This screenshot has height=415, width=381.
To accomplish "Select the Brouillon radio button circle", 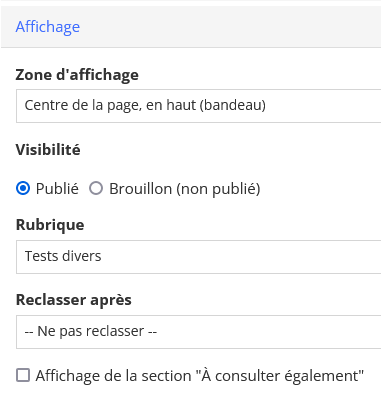I will pyautogui.click(x=96, y=188).
